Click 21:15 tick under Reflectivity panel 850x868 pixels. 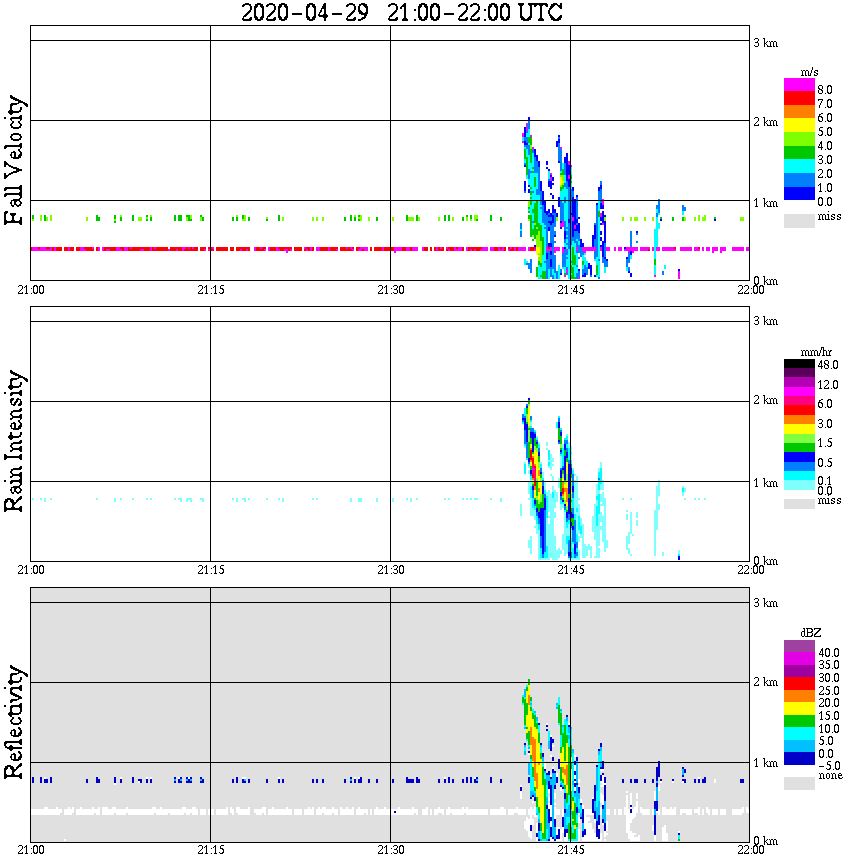pos(211,850)
